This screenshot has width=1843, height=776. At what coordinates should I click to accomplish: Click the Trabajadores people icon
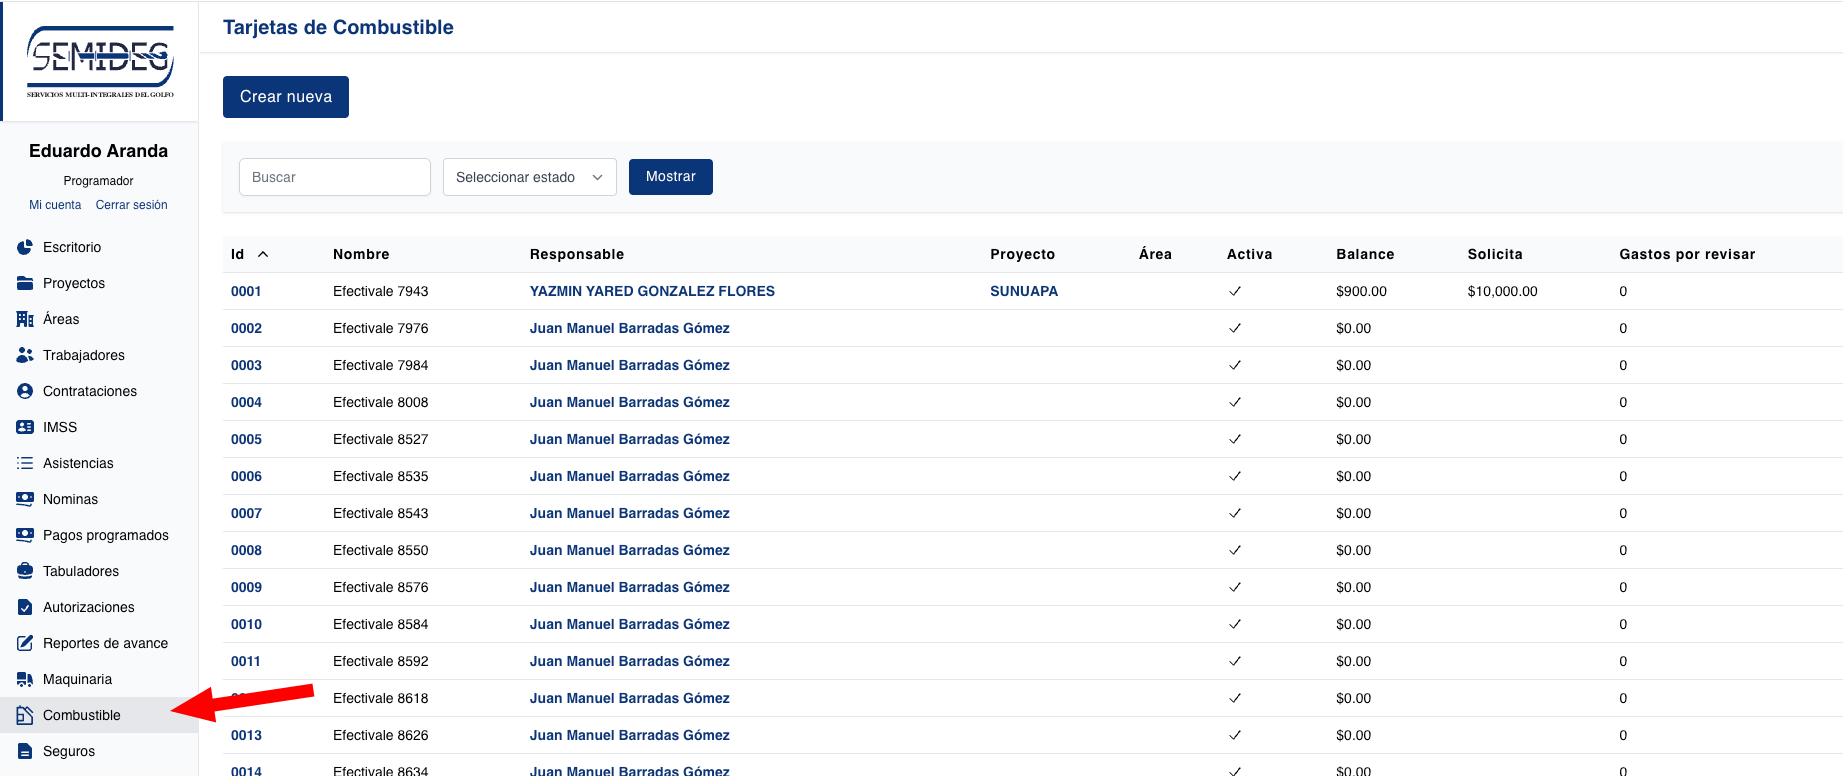[25, 355]
